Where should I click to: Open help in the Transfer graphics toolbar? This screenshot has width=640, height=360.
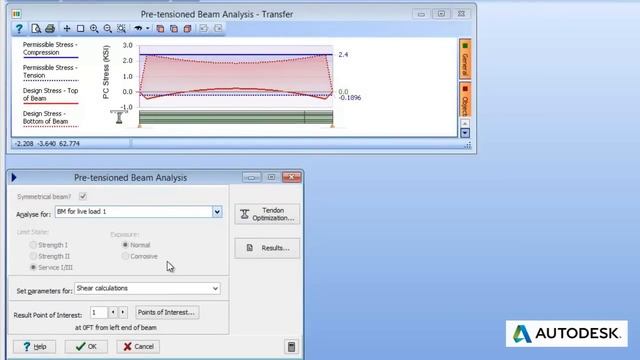point(19,29)
